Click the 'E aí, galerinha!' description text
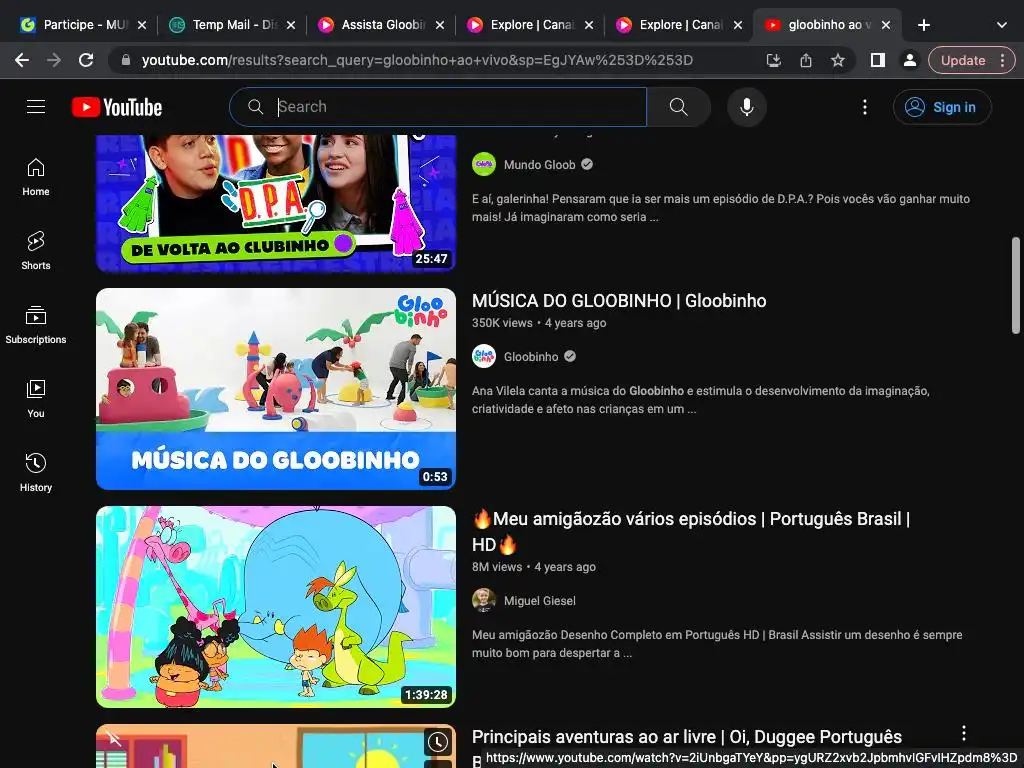 (x=721, y=208)
